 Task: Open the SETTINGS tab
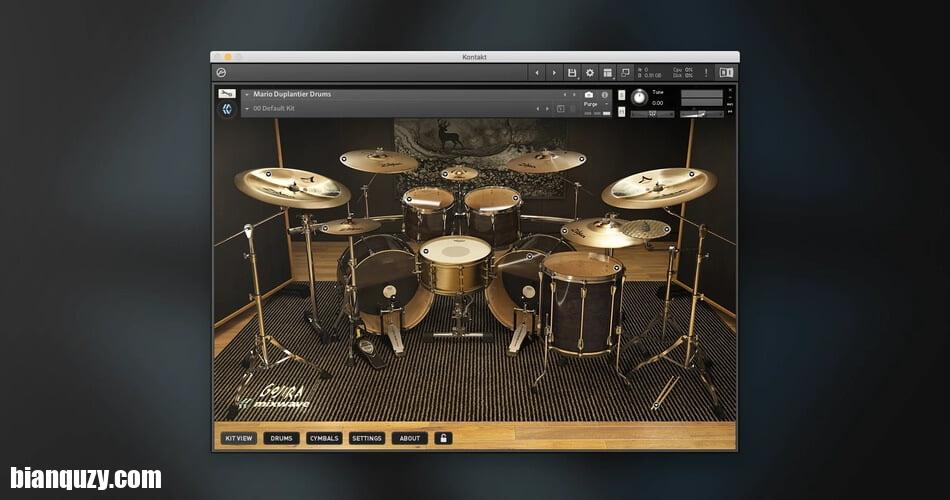[x=367, y=438]
